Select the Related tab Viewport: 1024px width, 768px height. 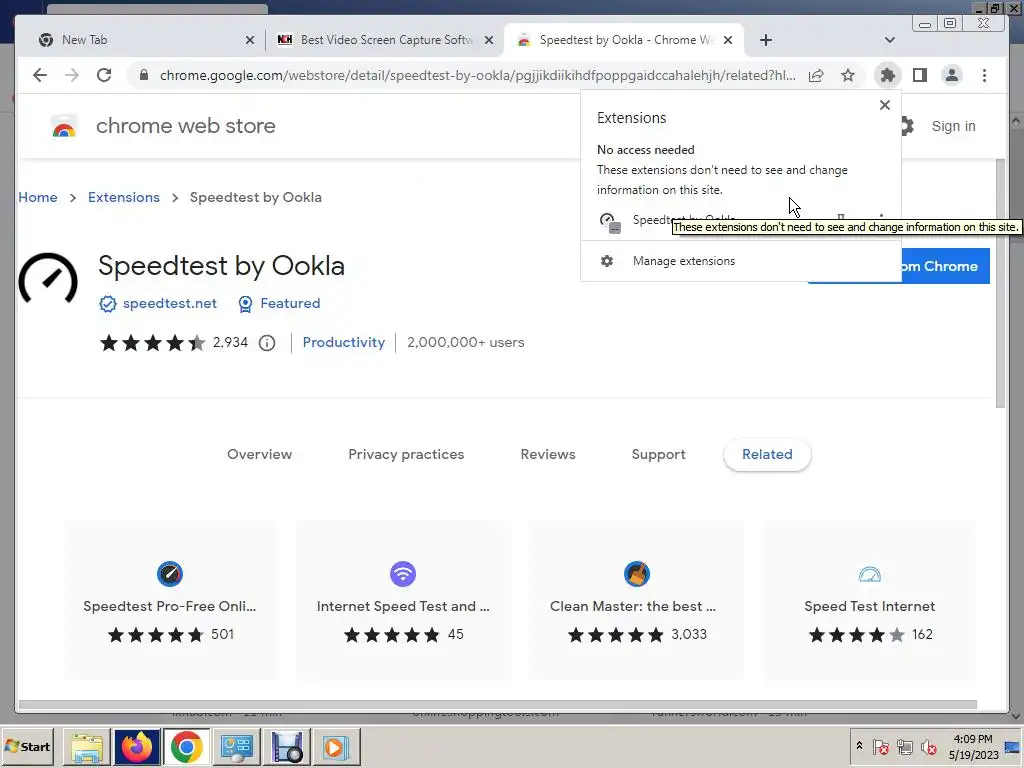[767, 455]
